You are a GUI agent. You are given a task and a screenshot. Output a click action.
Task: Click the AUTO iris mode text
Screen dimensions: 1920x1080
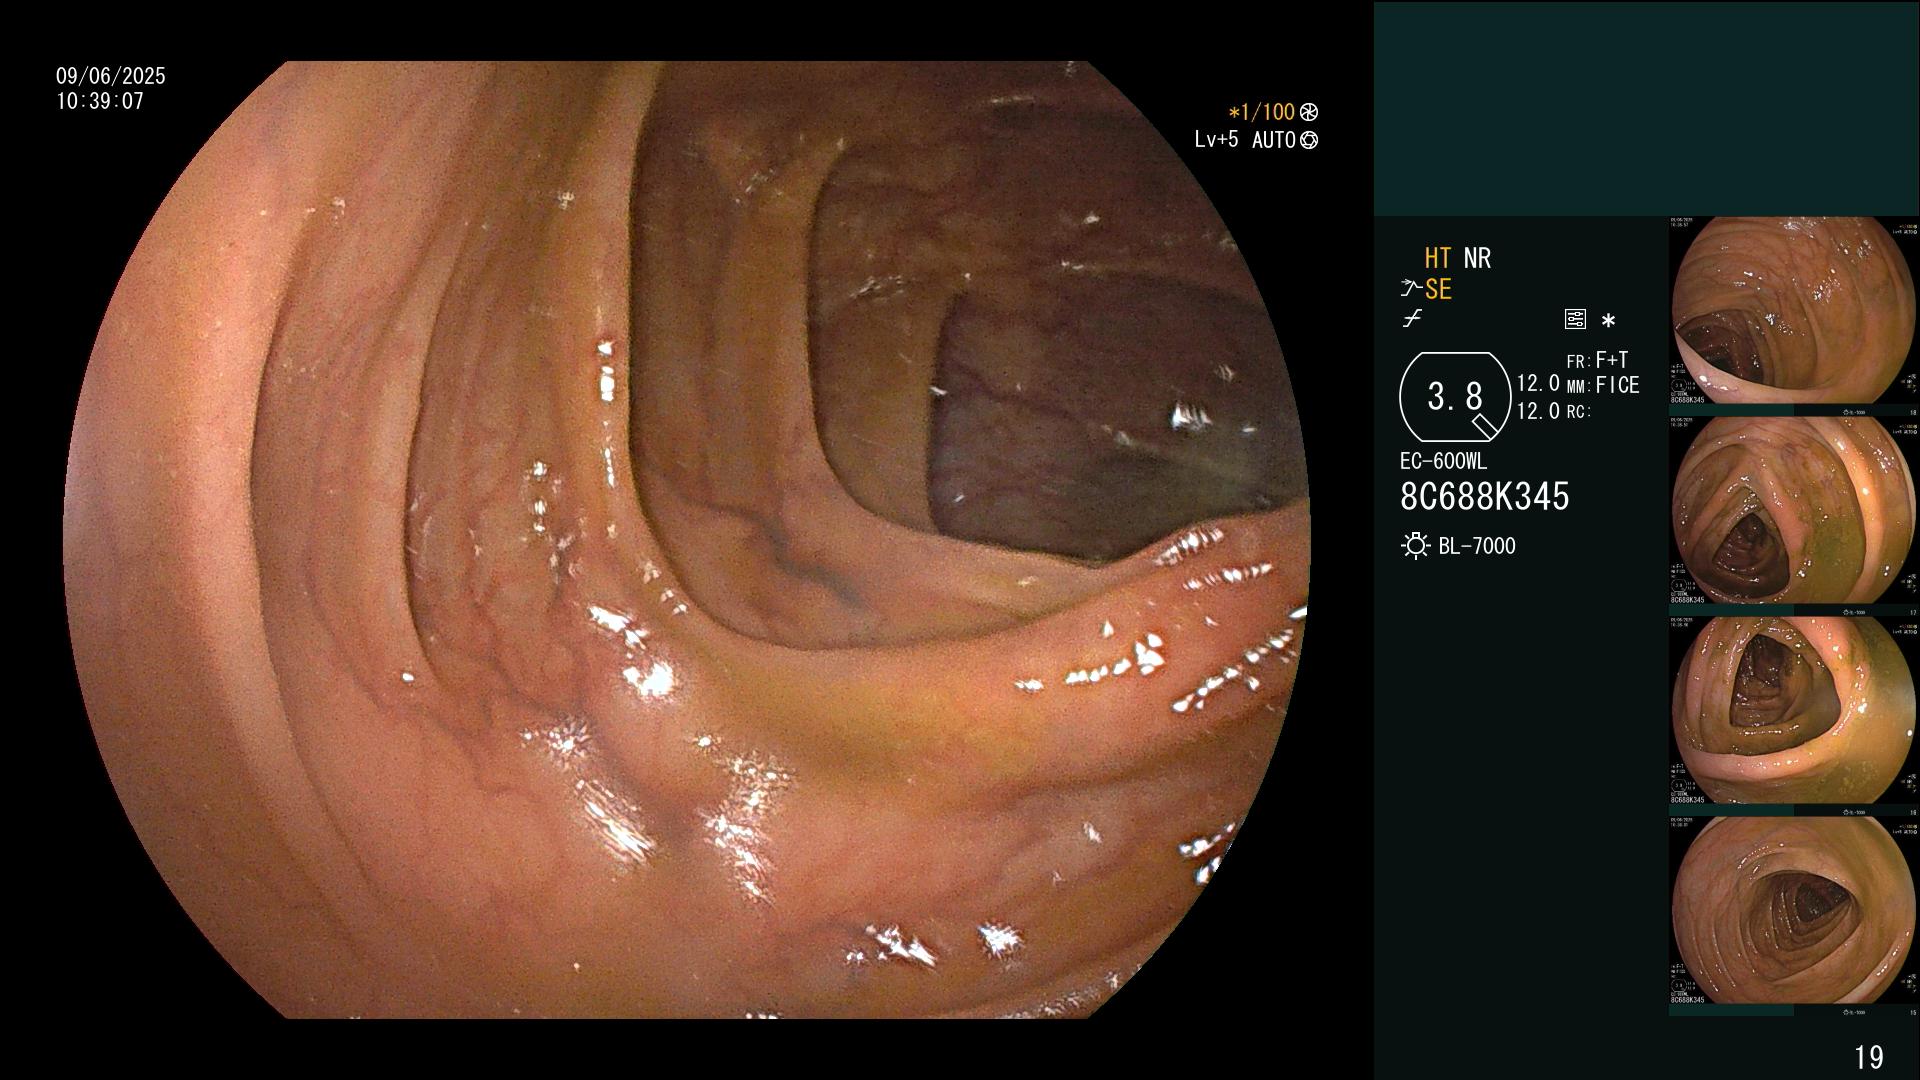tap(1273, 140)
